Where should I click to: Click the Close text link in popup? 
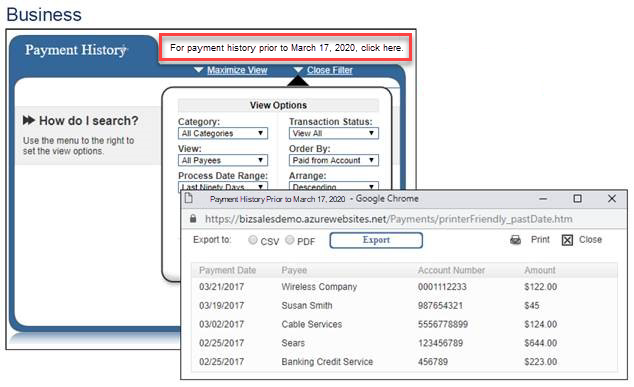click(x=590, y=239)
